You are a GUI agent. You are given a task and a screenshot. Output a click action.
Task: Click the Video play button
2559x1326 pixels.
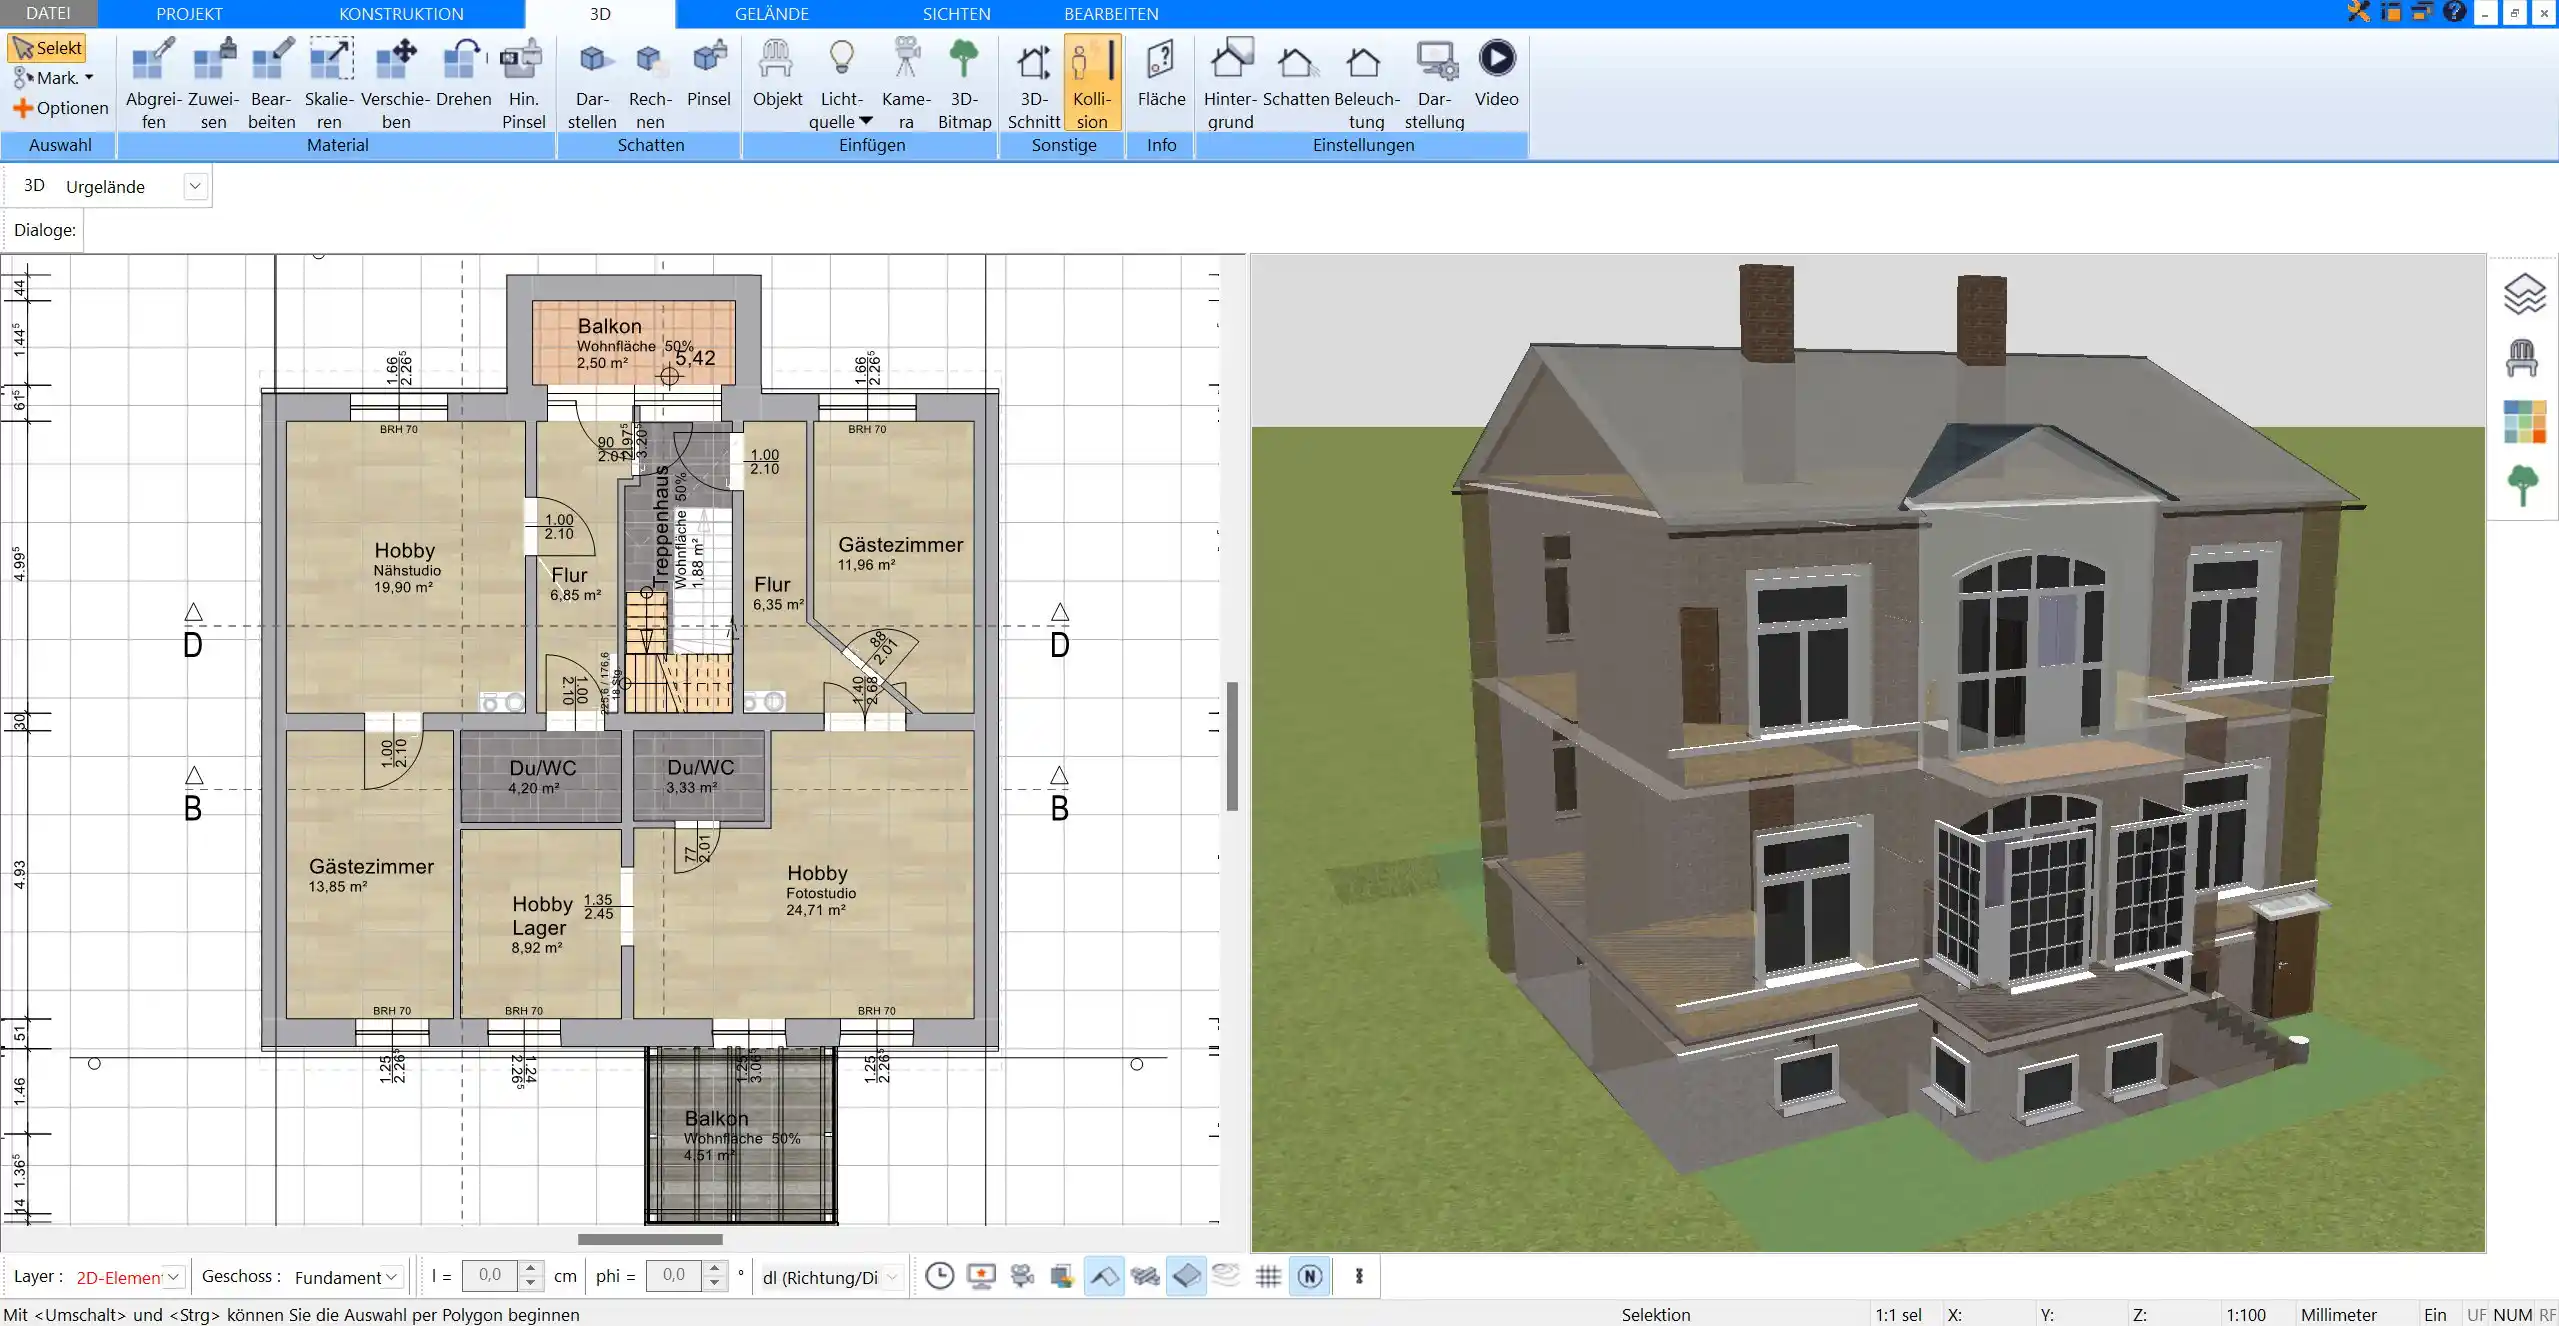(x=1496, y=73)
